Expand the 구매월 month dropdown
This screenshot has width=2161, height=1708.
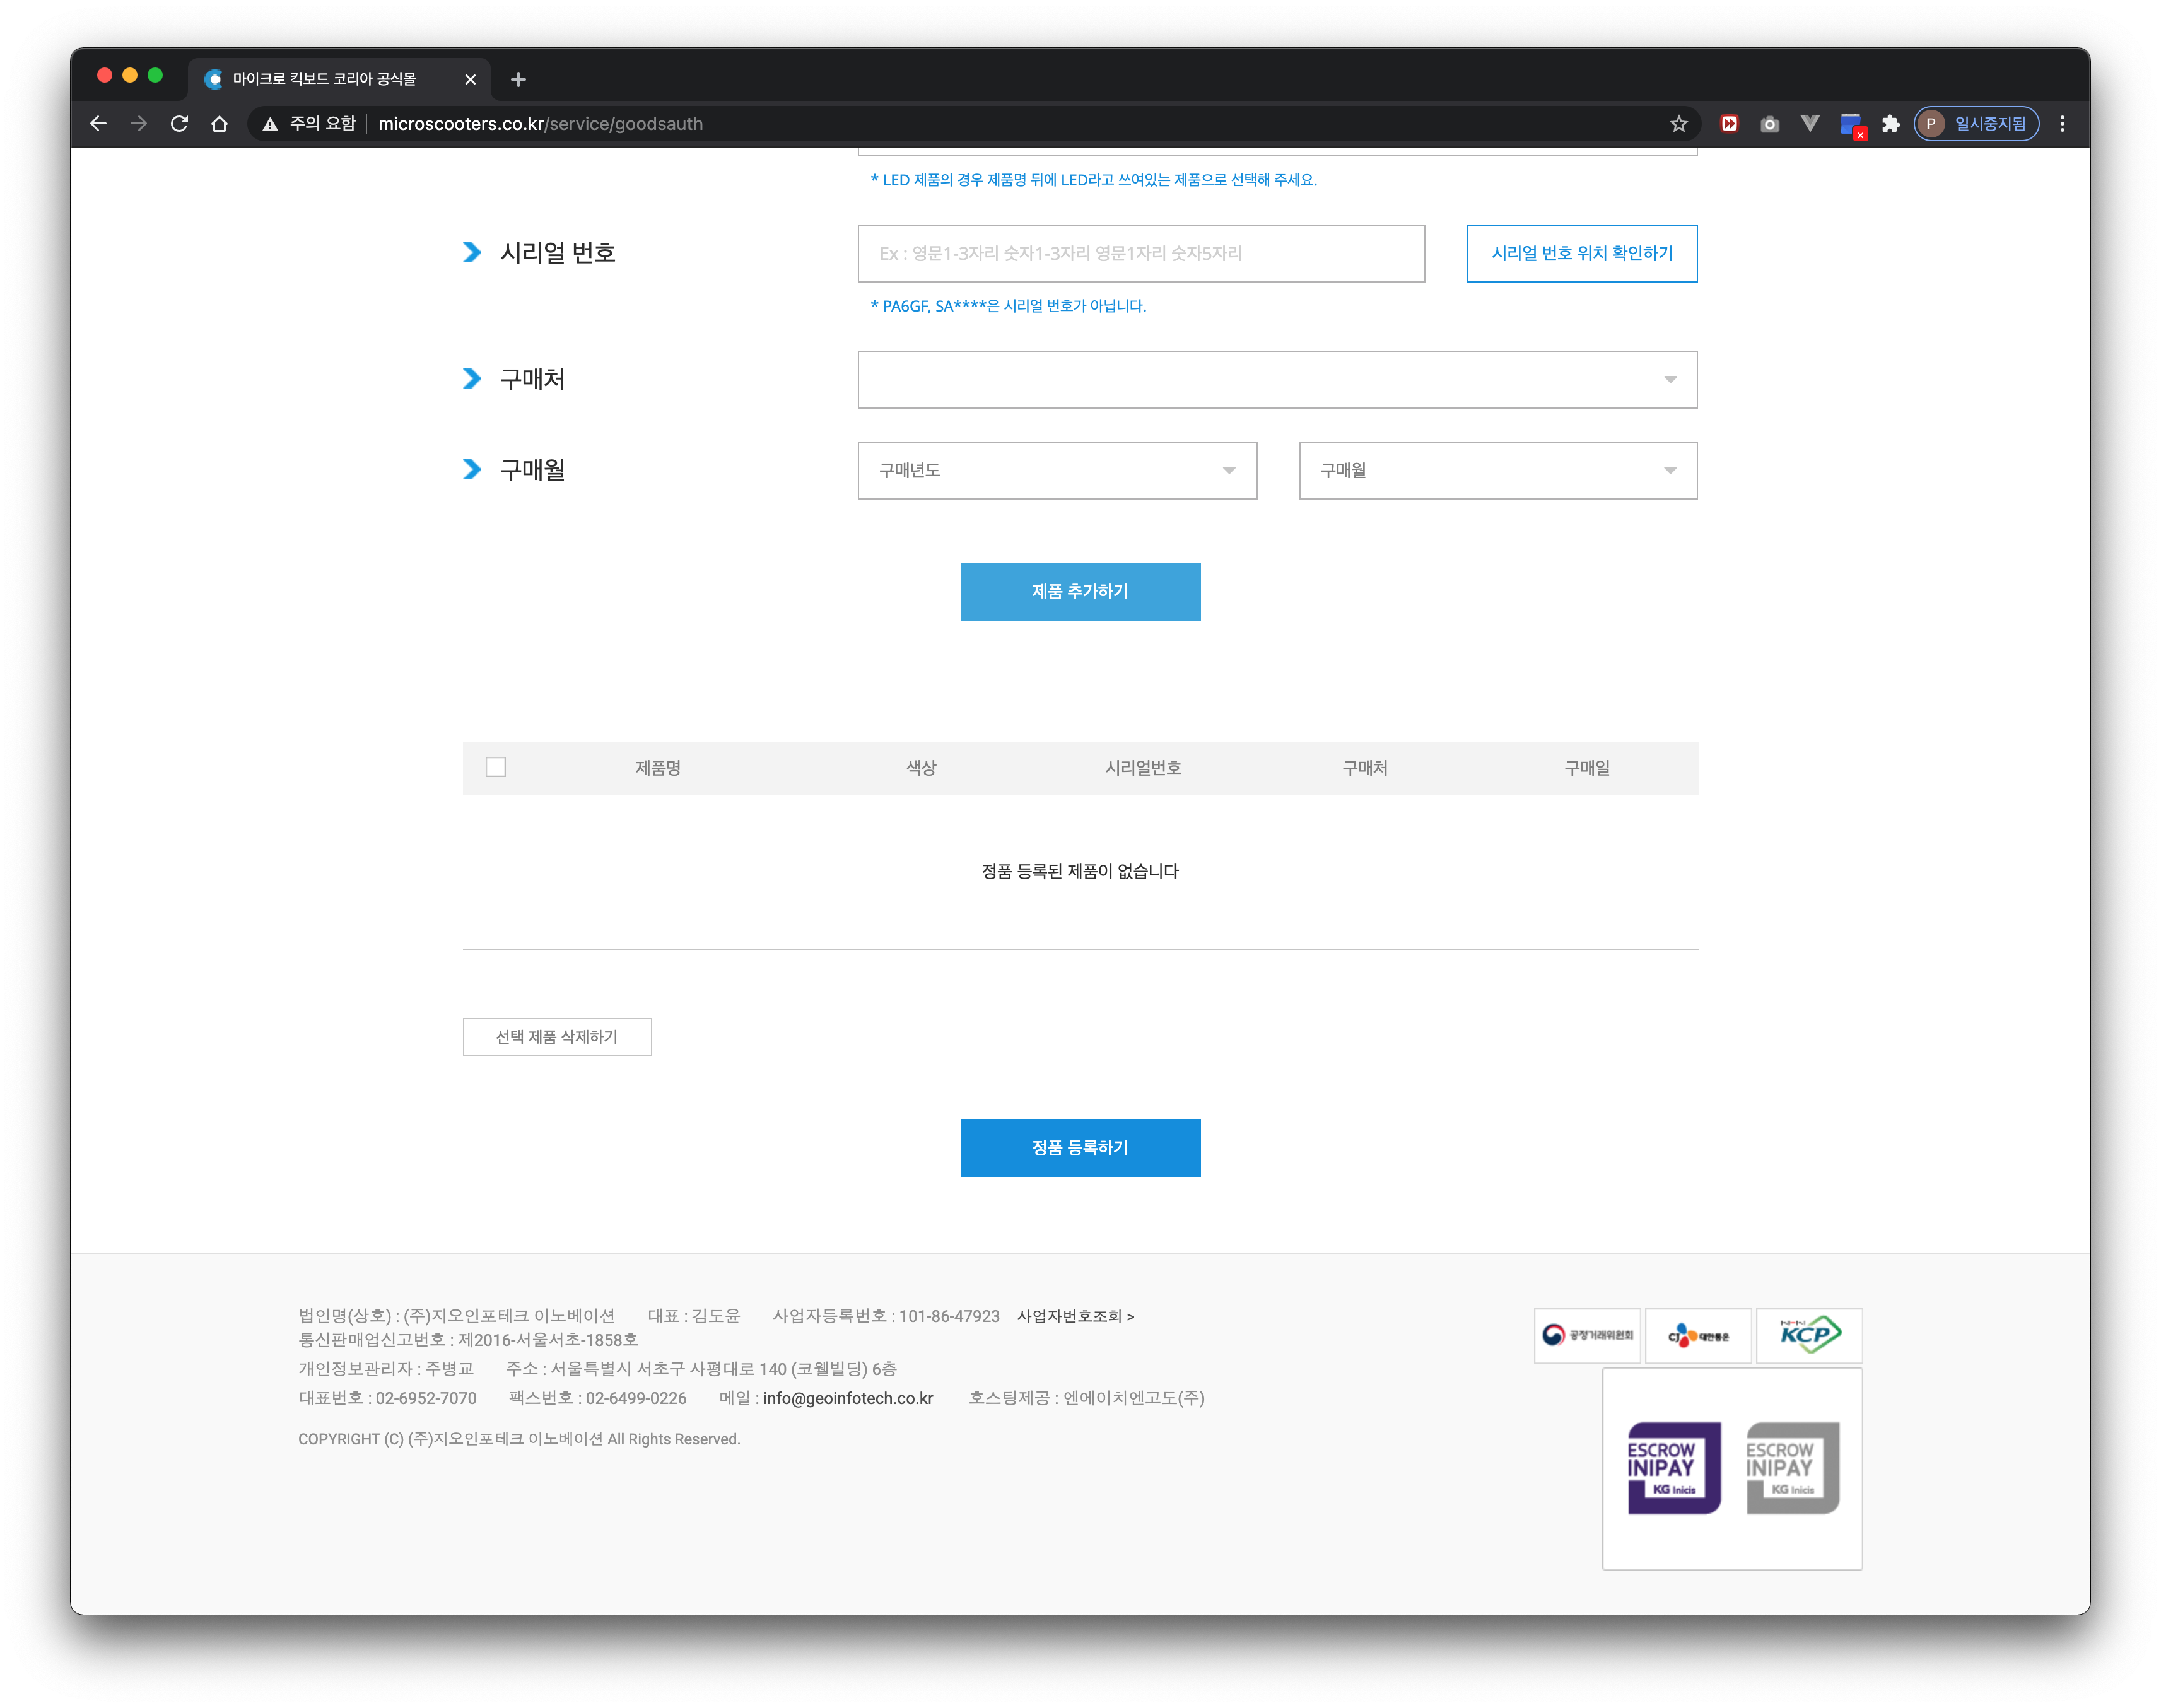click(x=1497, y=470)
